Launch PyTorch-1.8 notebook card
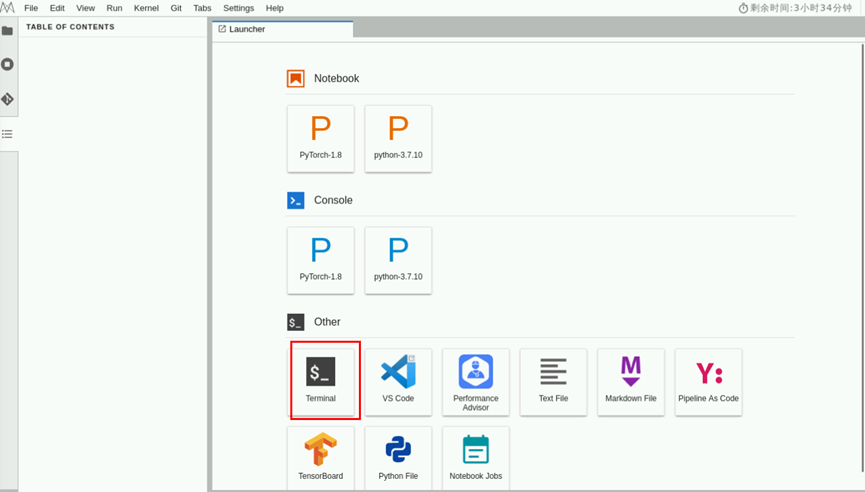Image resolution: width=865 pixels, height=492 pixels. click(x=321, y=139)
